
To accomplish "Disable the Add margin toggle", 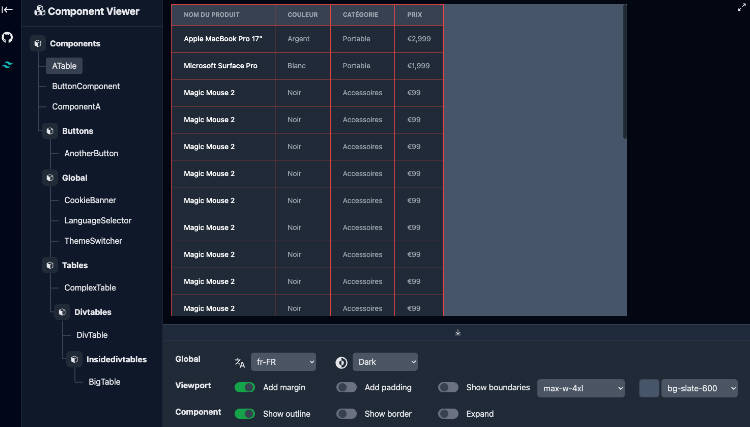I will coord(244,387).
